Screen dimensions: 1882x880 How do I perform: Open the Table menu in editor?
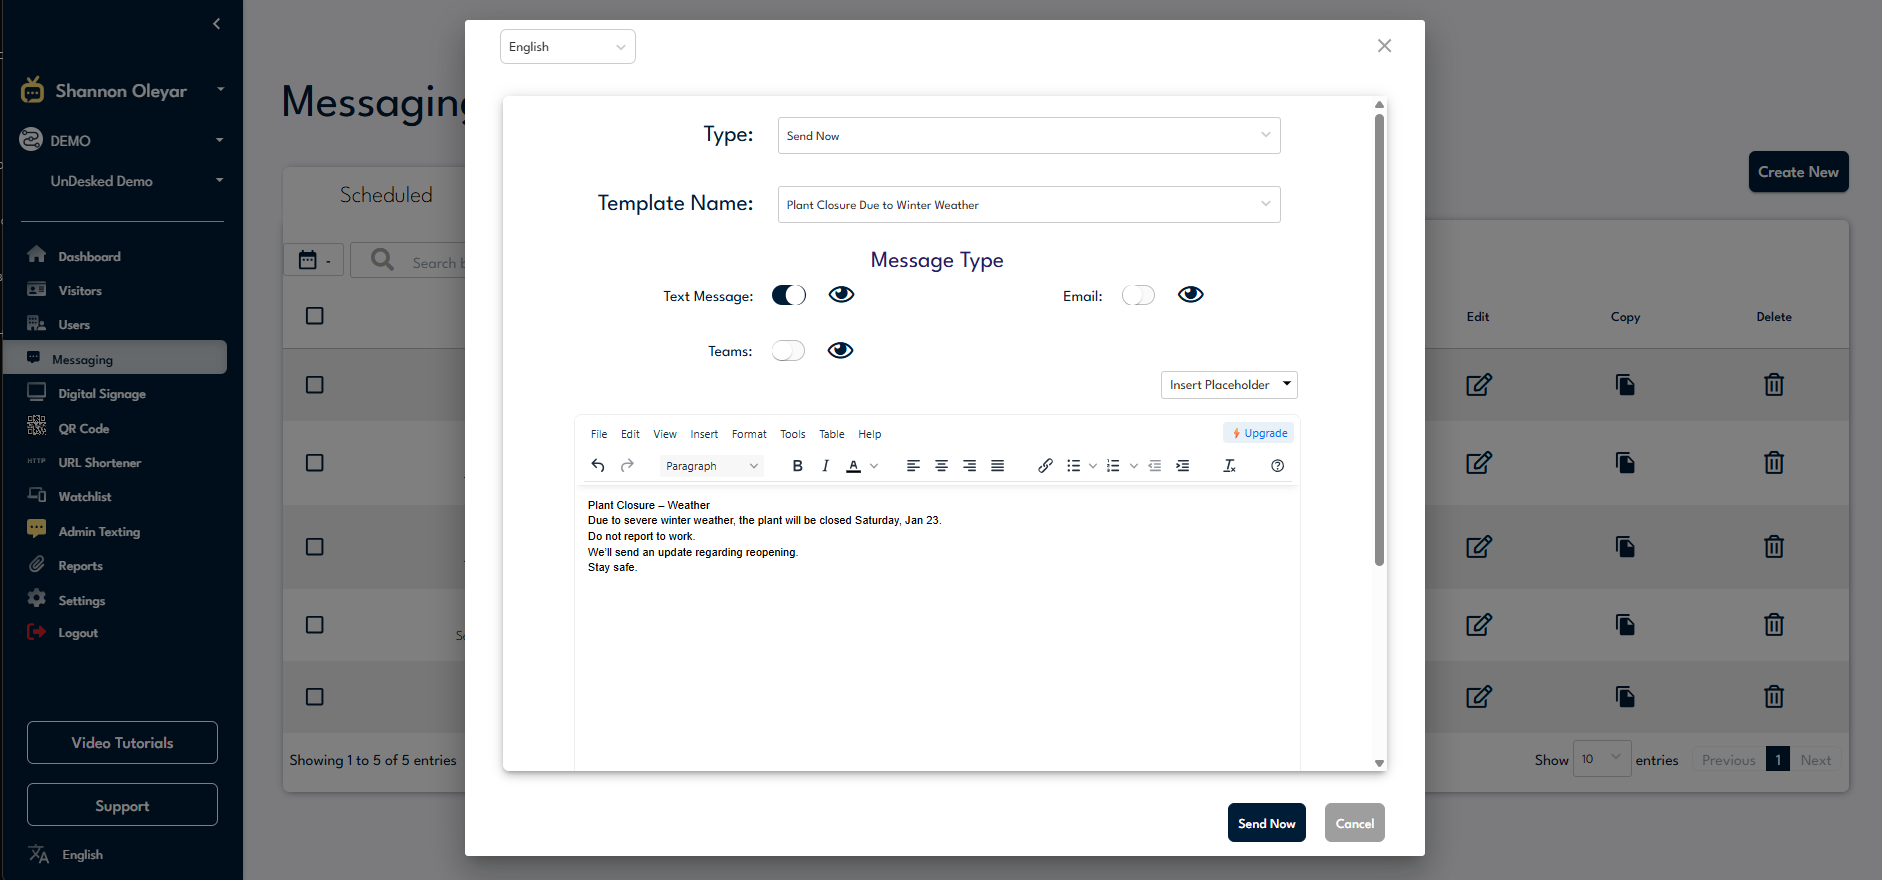click(831, 434)
